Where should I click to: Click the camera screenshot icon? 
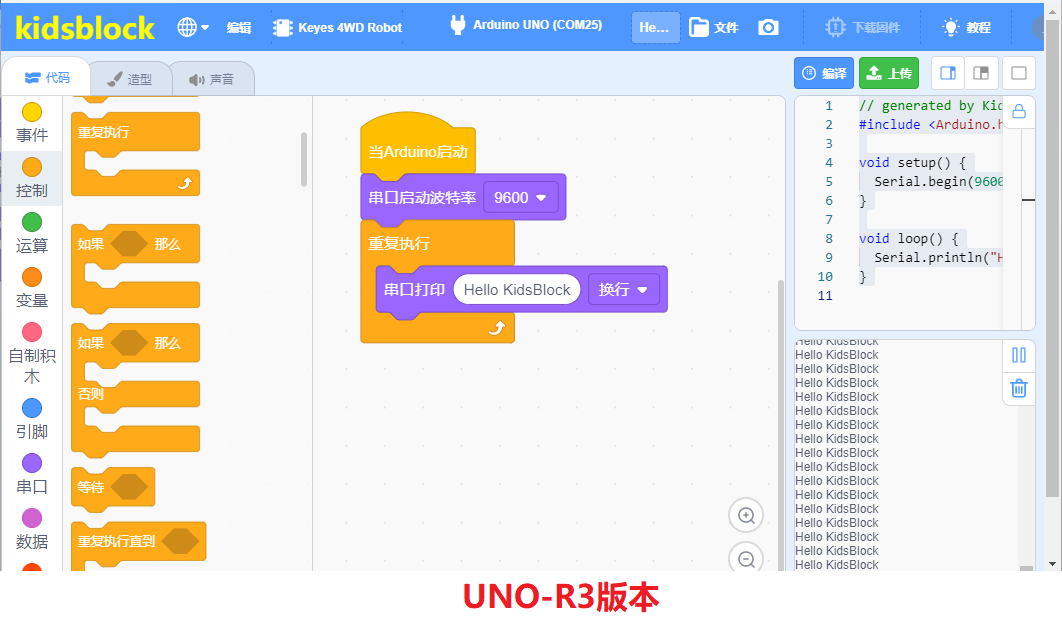coord(768,27)
